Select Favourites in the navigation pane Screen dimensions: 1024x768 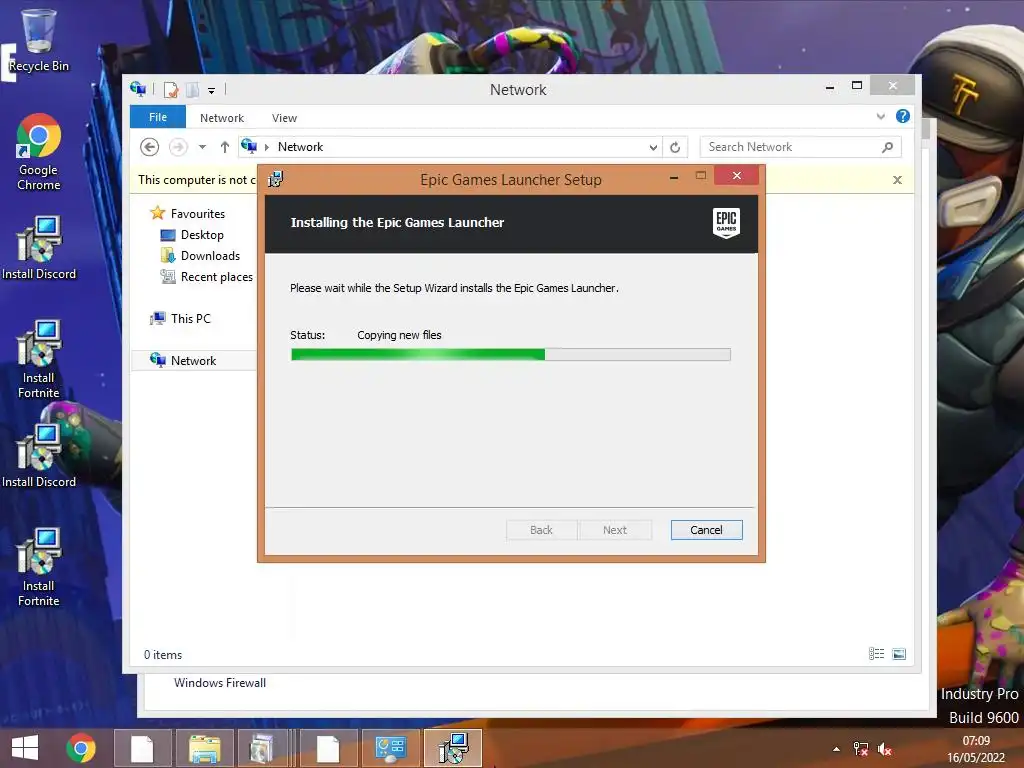coord(187,214)
